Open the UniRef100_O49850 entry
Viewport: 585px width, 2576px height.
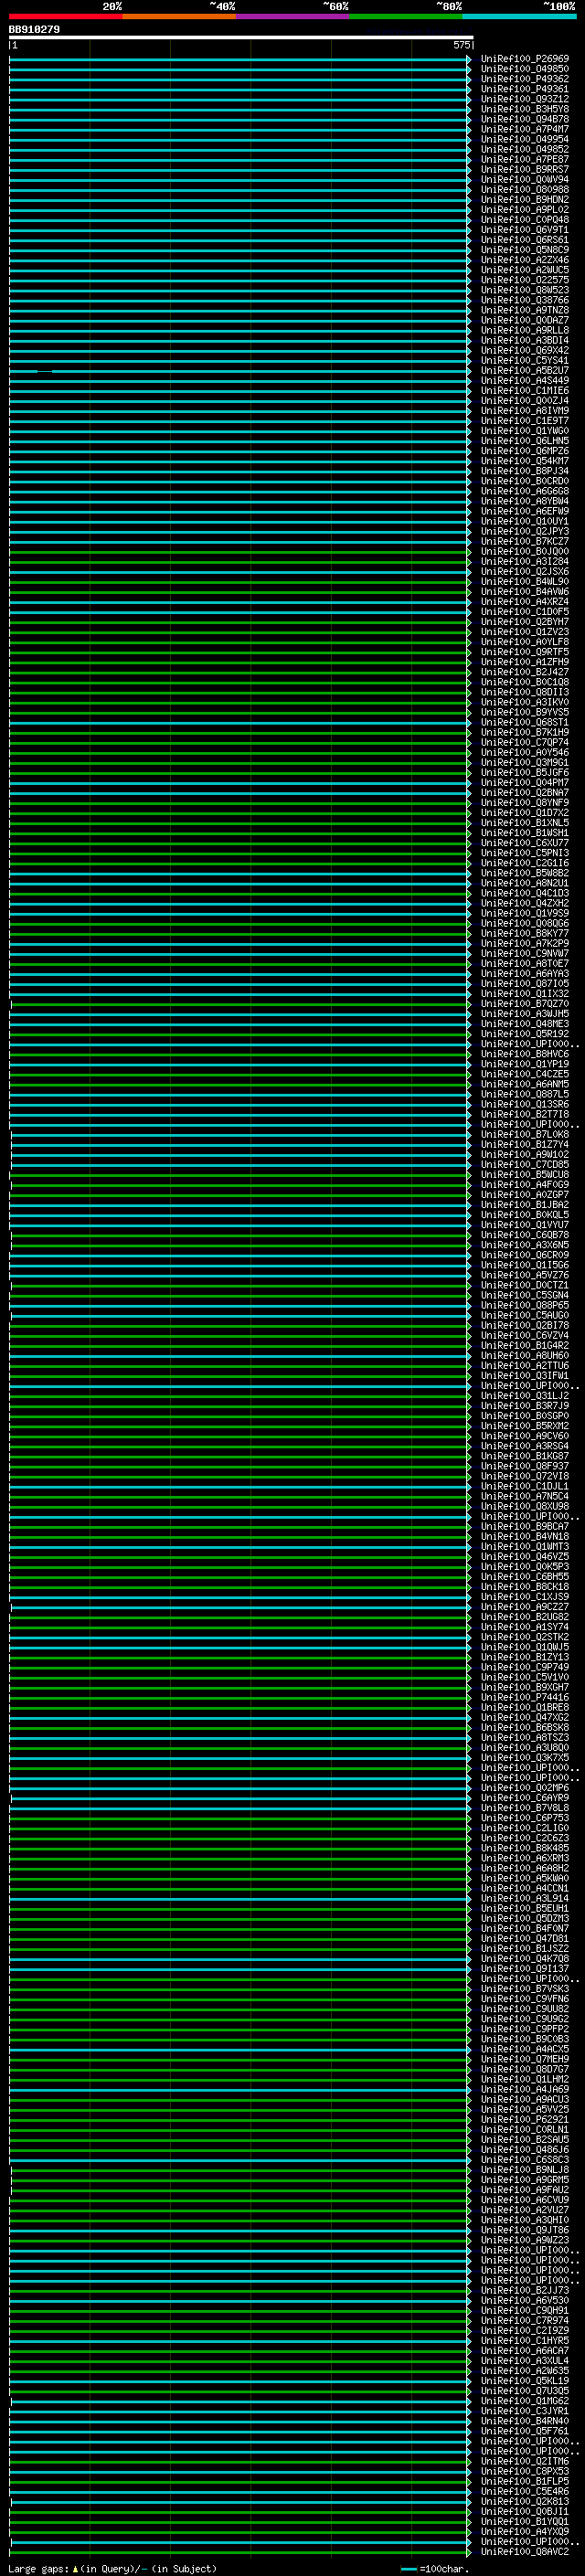524,69
